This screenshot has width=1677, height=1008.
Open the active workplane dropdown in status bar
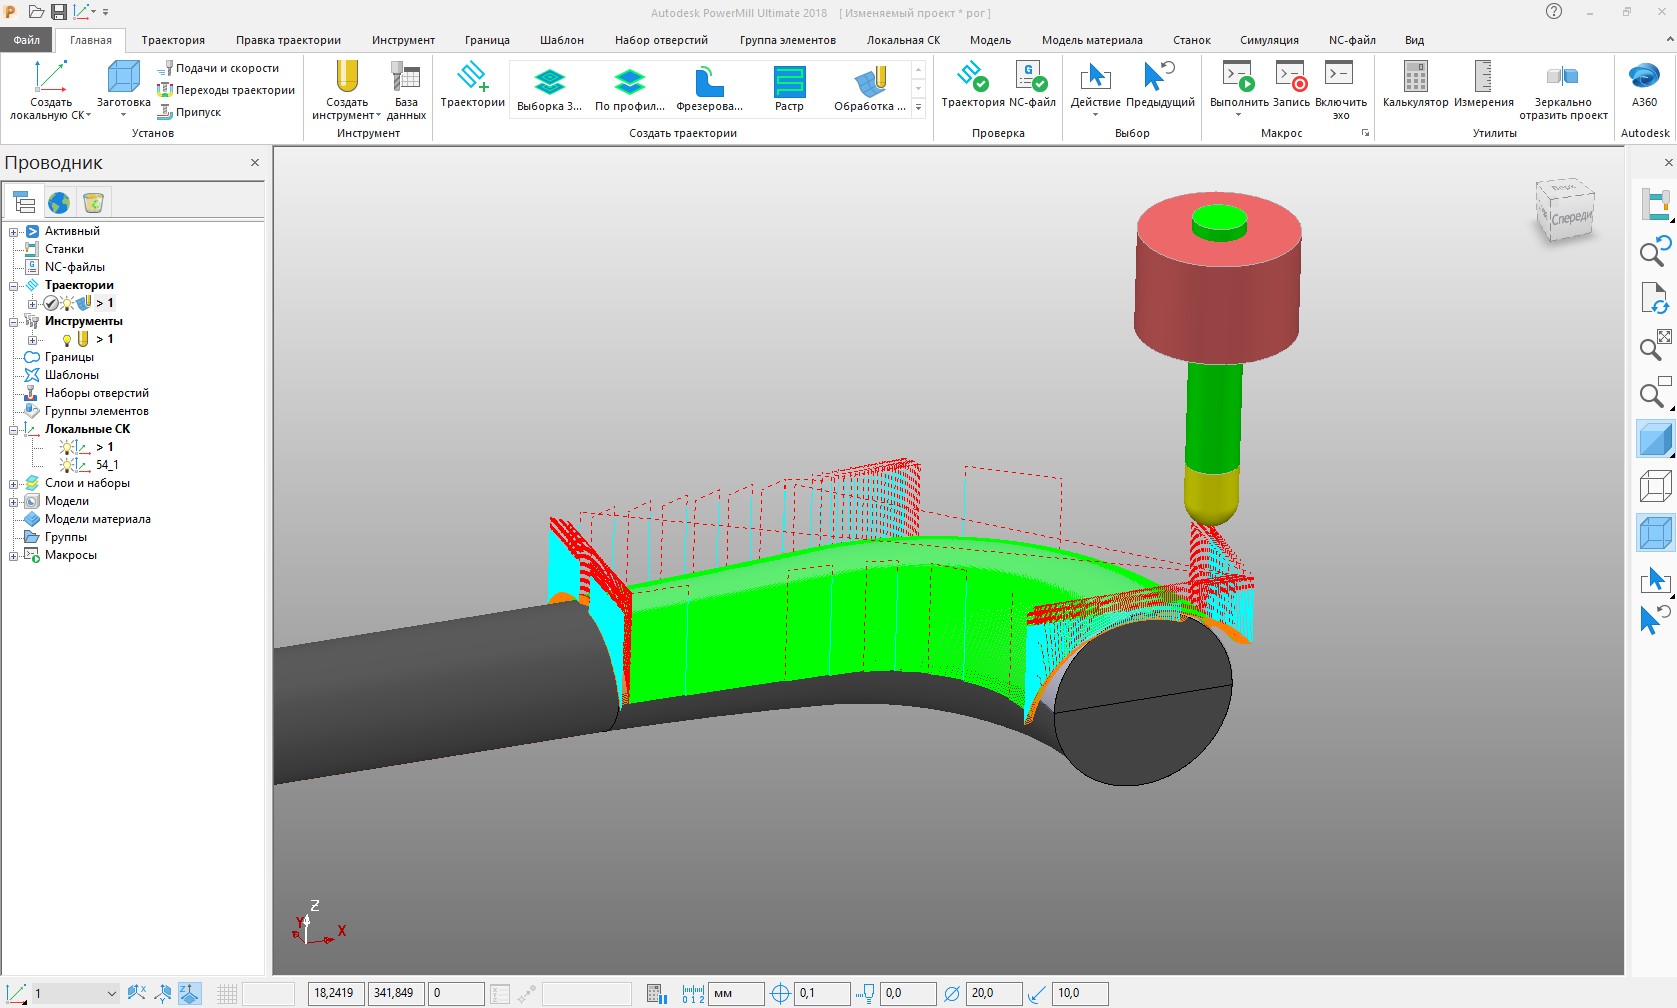point(111,993)
